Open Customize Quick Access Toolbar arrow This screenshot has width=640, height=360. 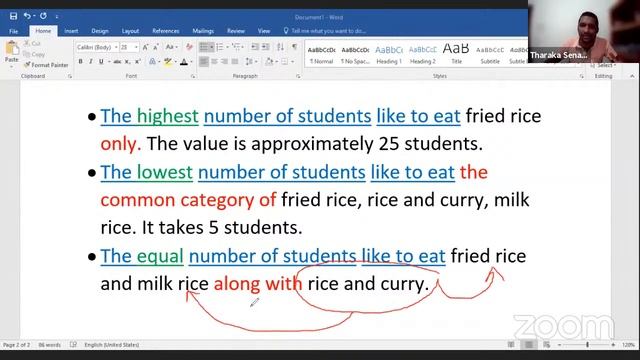click(57, 16)
